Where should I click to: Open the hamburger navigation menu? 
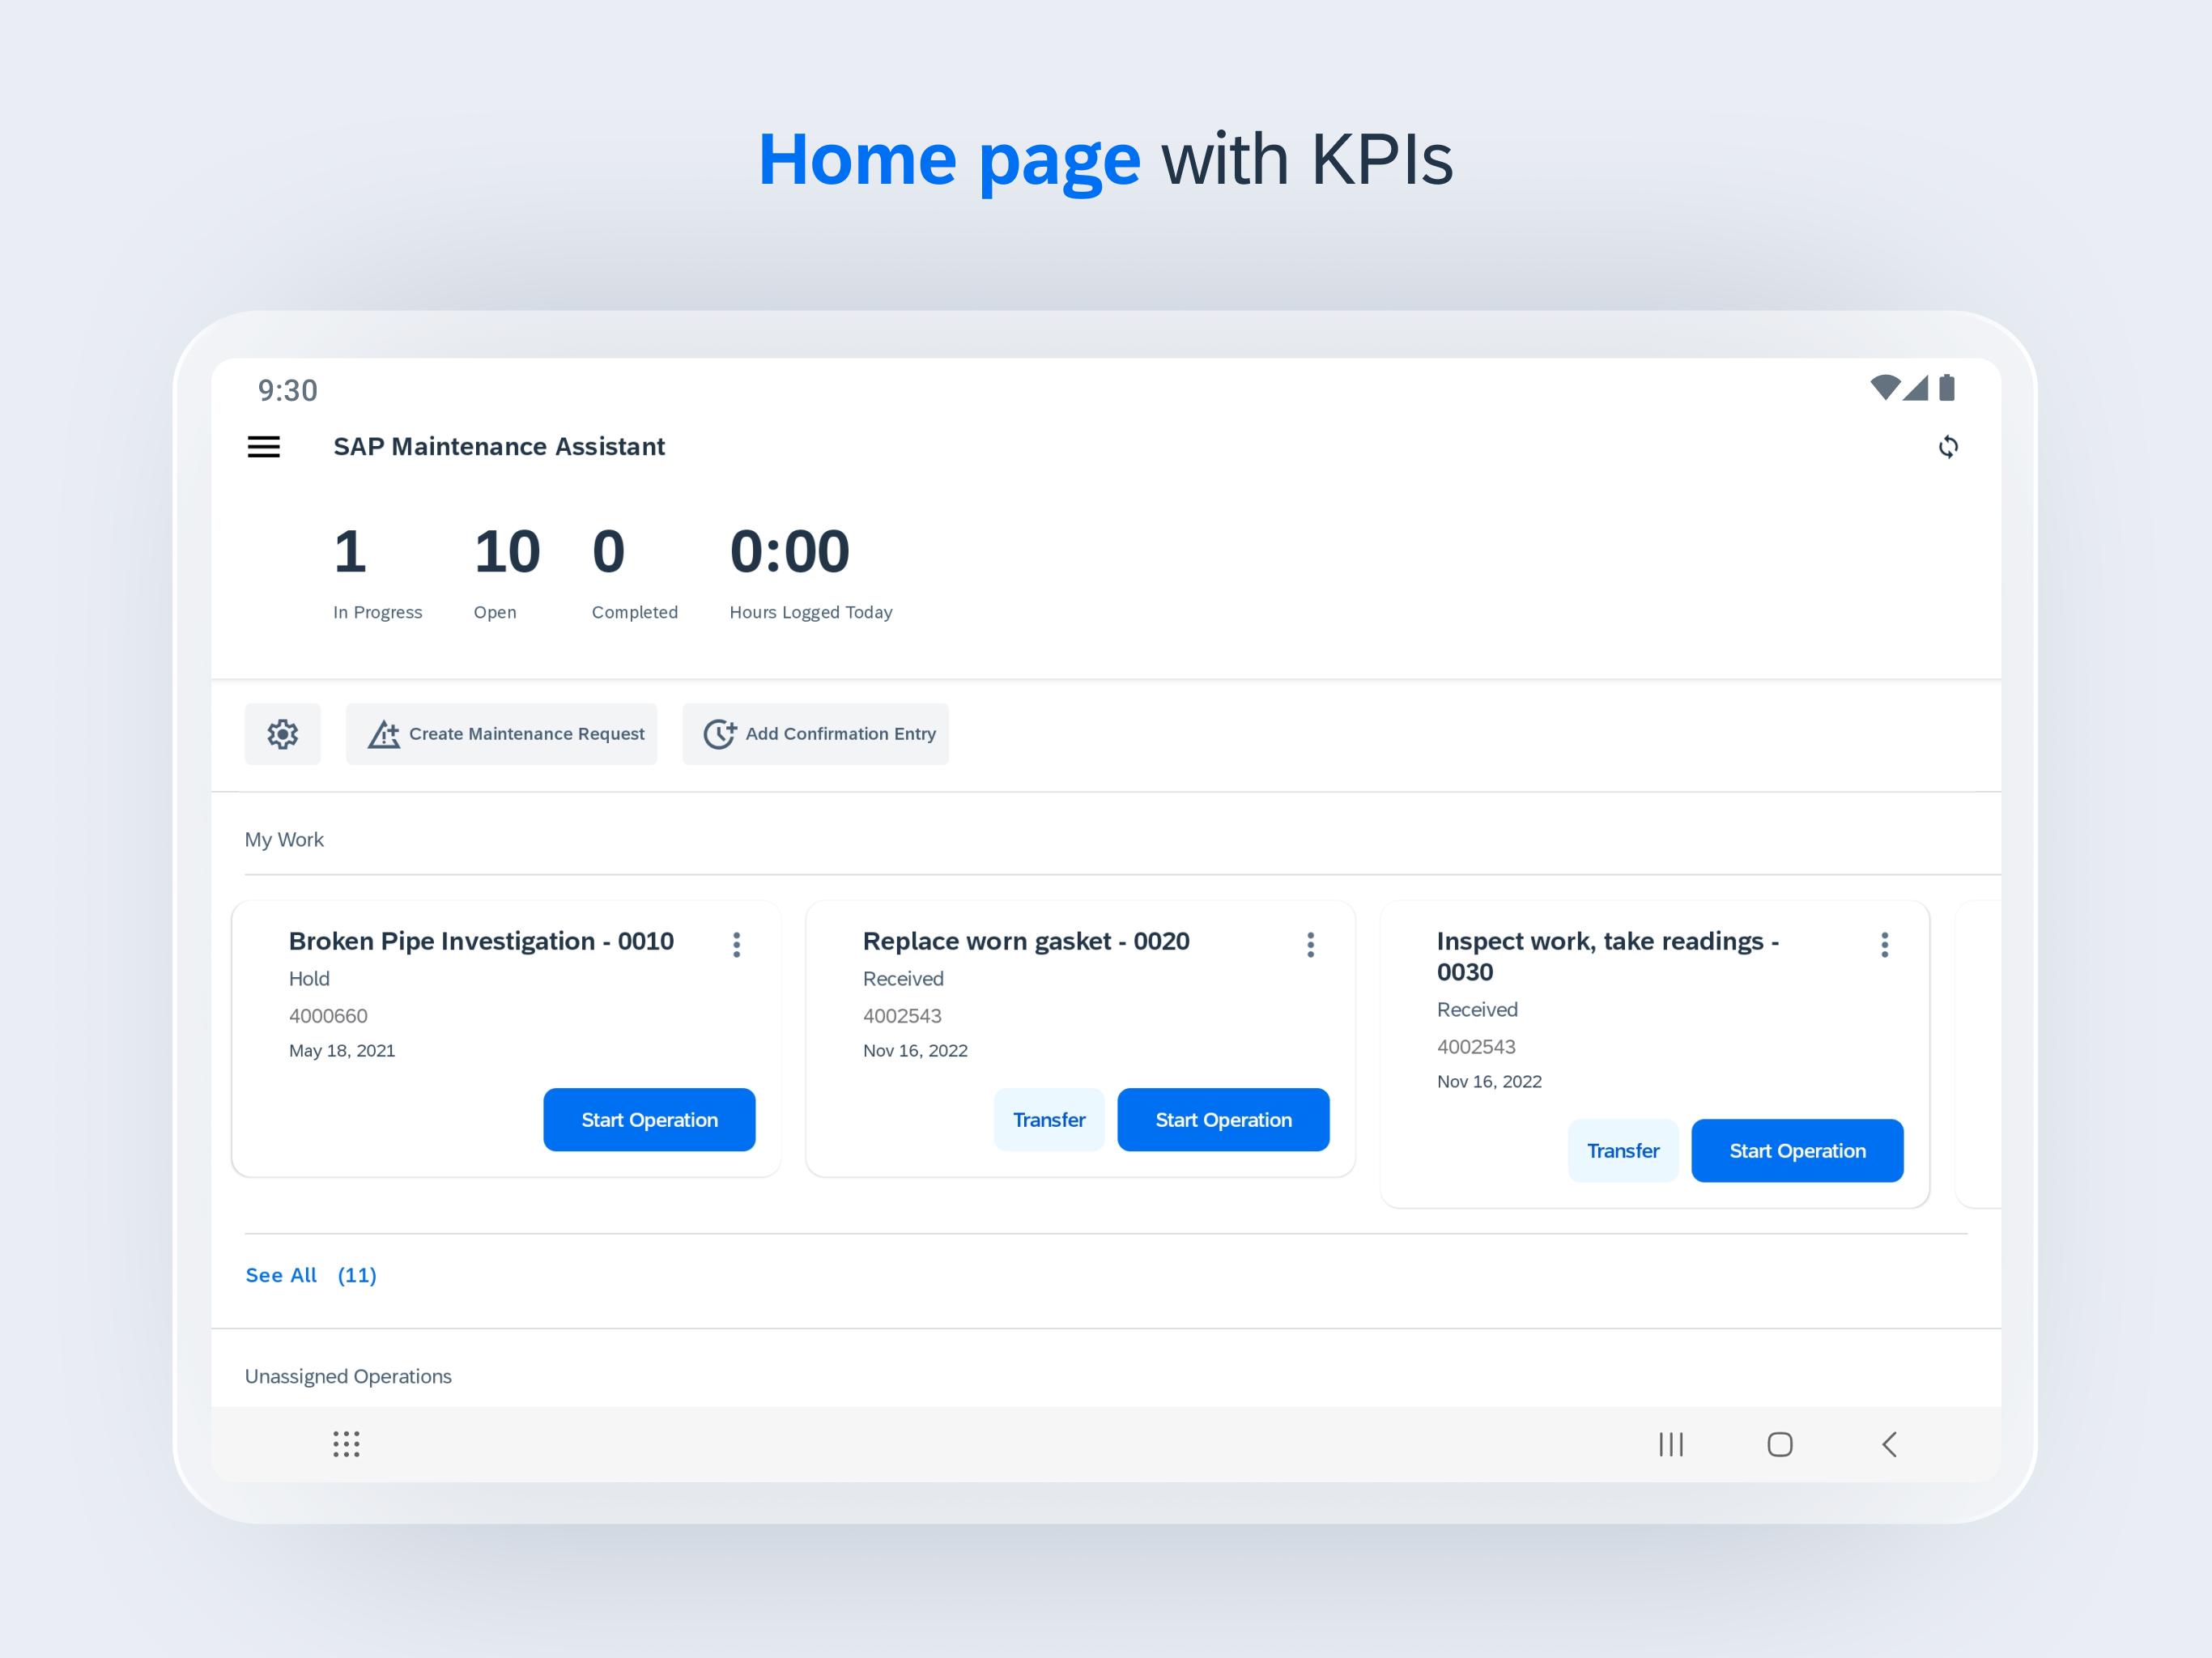[x=264, y=447]
